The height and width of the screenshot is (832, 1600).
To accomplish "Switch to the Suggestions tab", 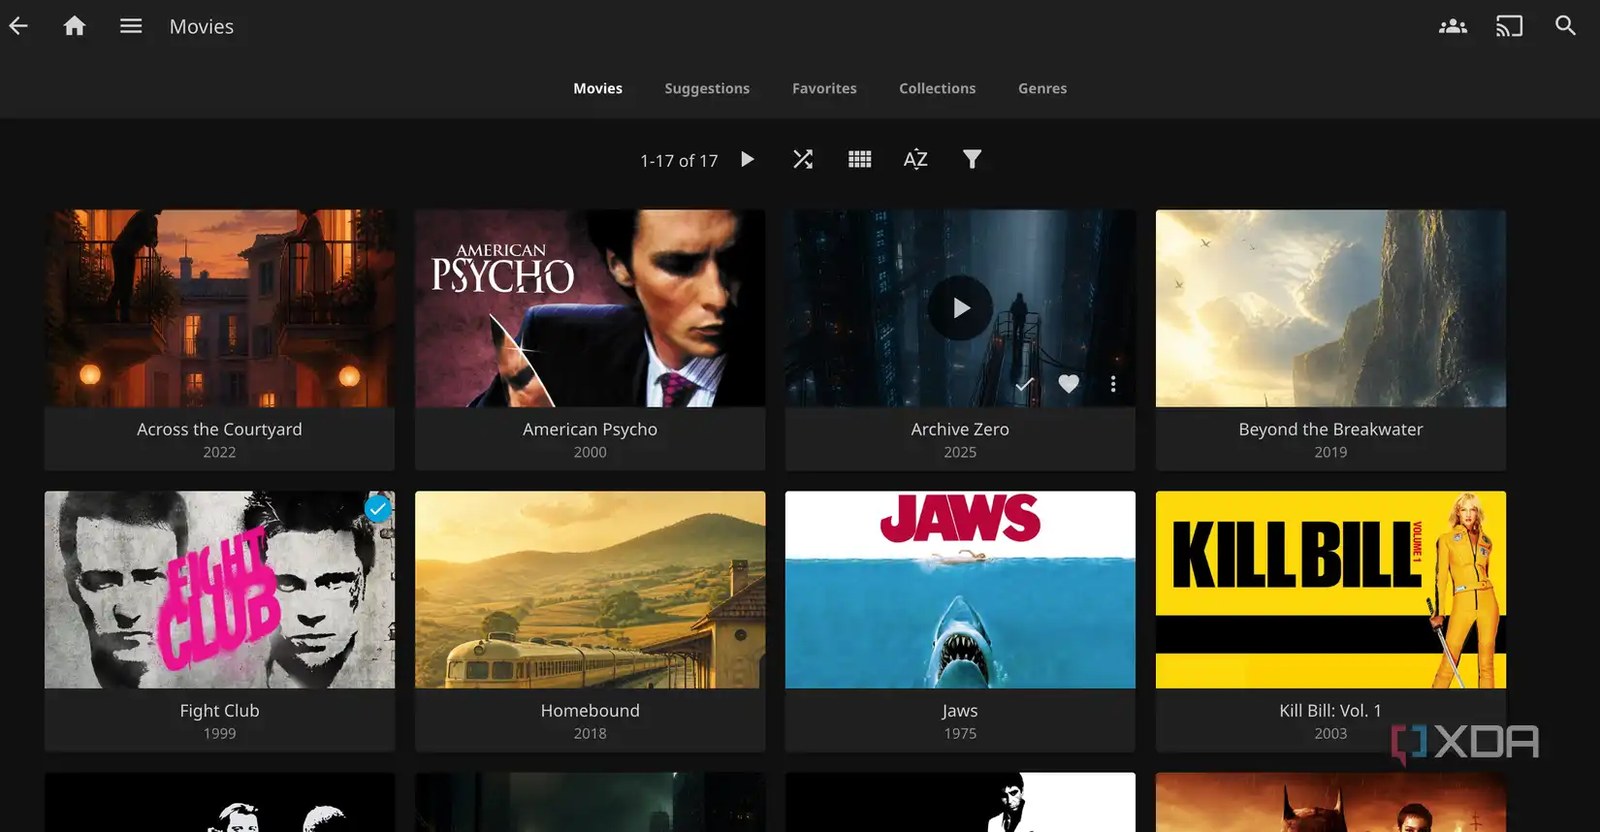I will click(707, 88).
